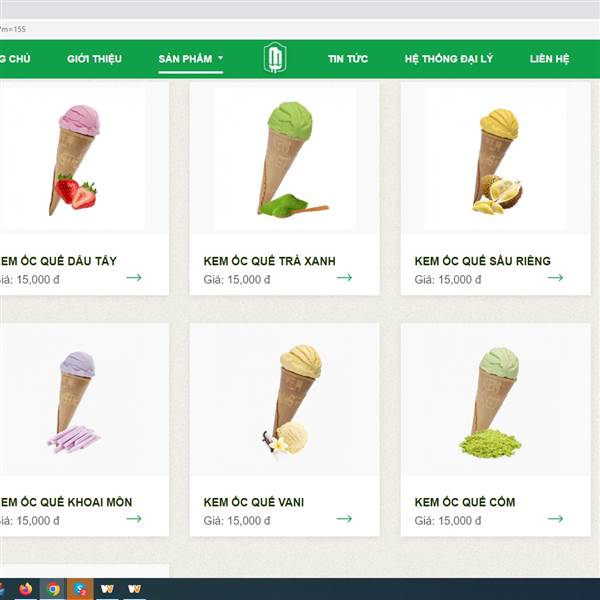Open the Kem Ốc Quế Cốm title link
This screenshot has width=600, height=600.
[465, 502]
